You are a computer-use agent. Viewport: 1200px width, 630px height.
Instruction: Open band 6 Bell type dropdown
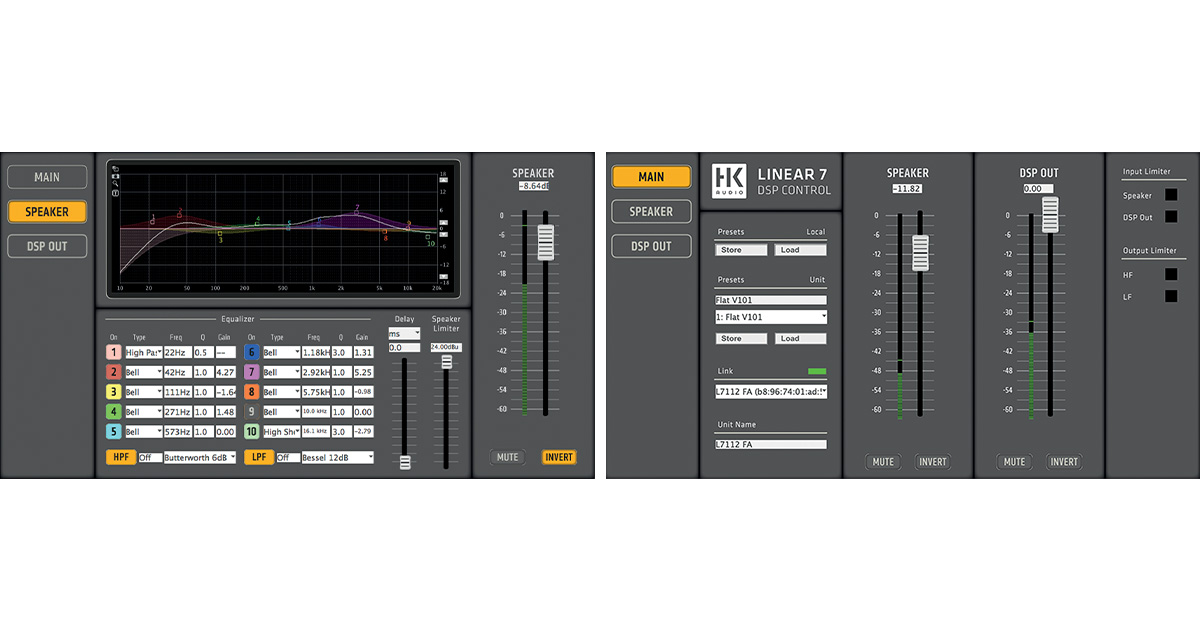point(281,352)
